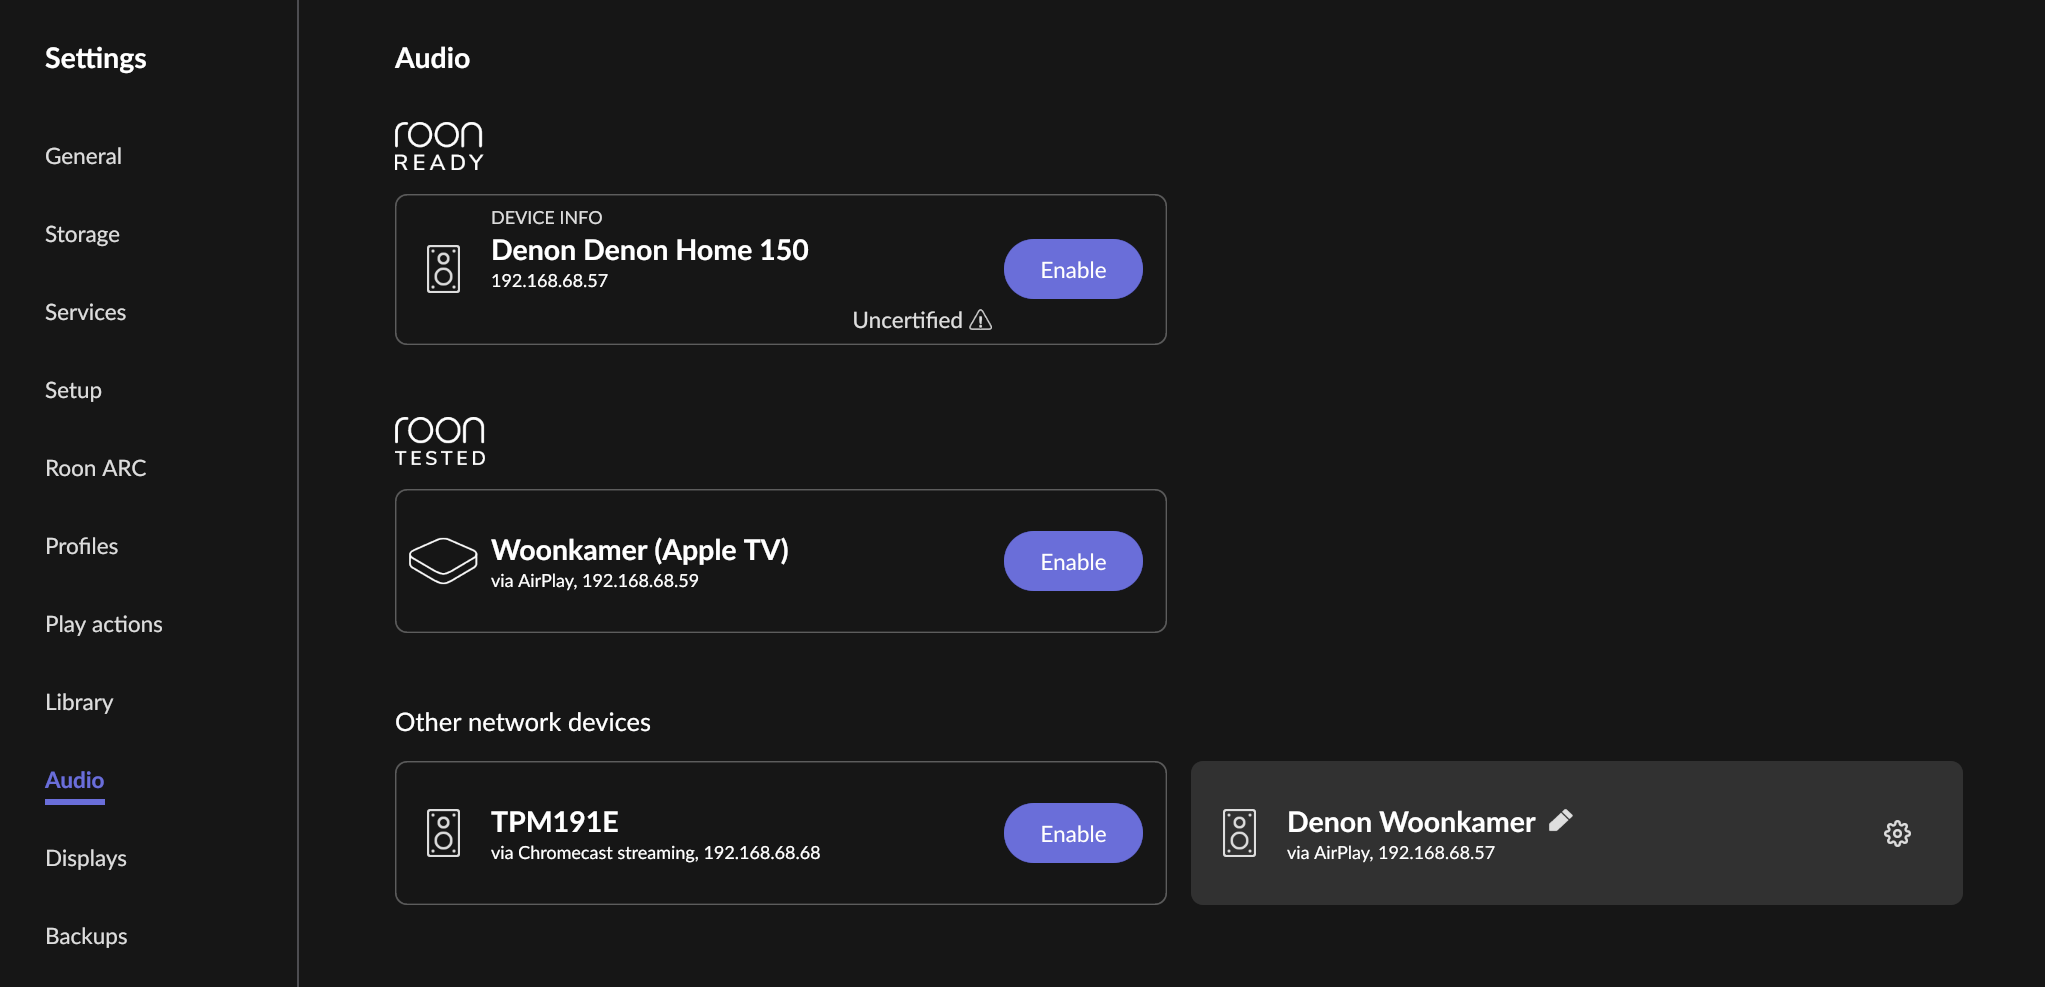This screenshot has width=2045, height=987.
Task: Click the DEVICE INFO label
Action: point(546,218)
